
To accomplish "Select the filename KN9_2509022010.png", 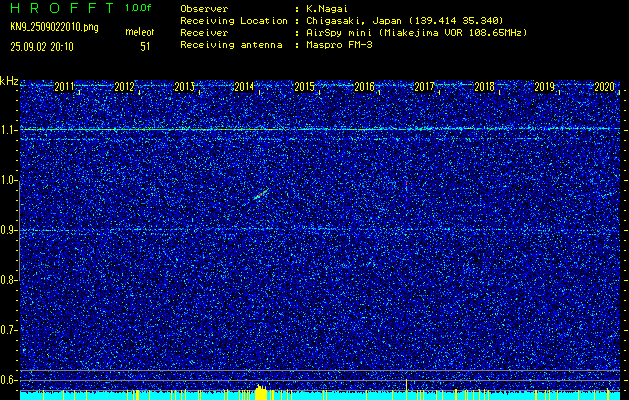I will click(x=54, y=27).
